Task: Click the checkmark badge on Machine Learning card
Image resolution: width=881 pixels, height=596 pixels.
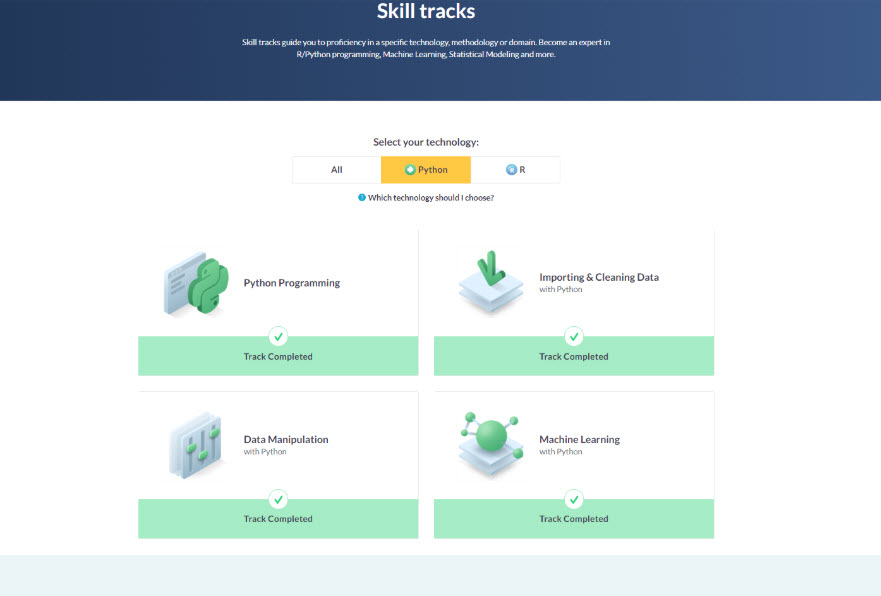Action: [x=573, y=499]
